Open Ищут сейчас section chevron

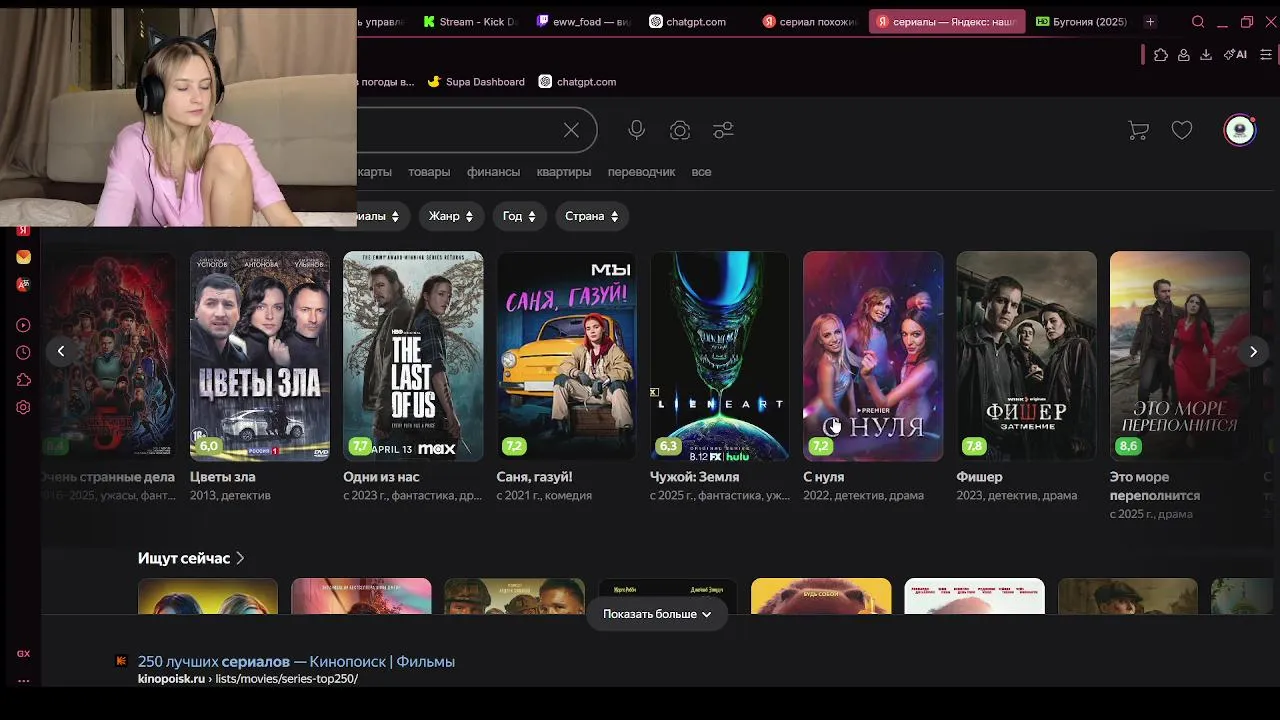pyautogui.click(x=240, y=558)
